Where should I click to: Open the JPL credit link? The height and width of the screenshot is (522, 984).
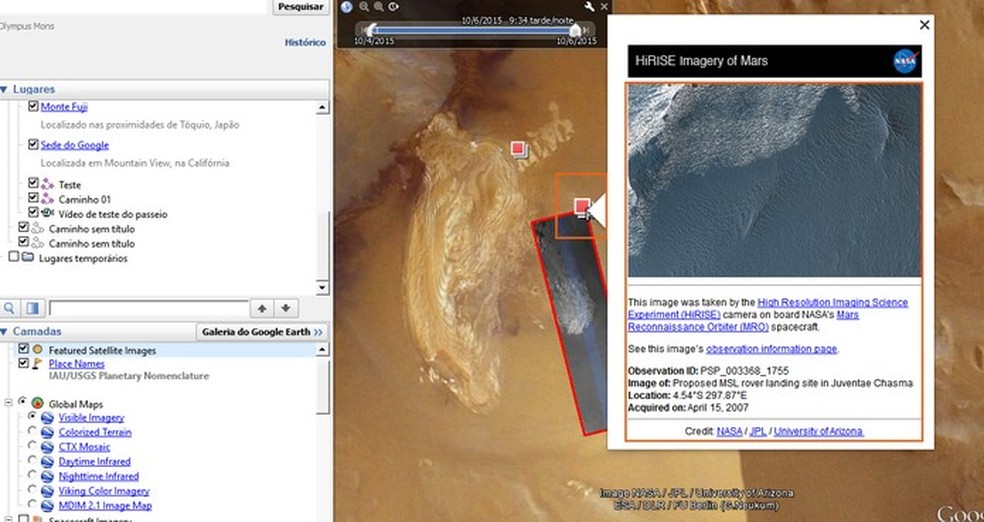758,432
